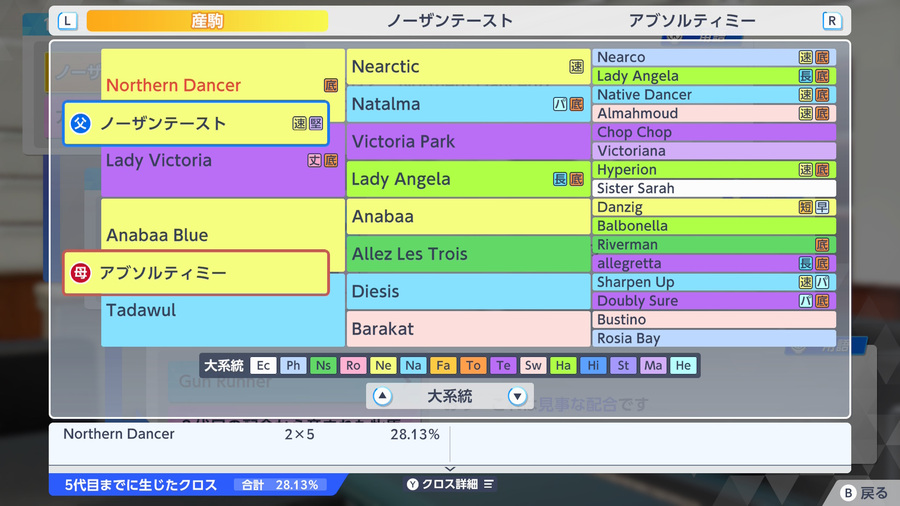The height and width of the screenshot is (506, 900).
Task: Click the 堅 badge on ノーザンテースト card
Action: [316, 123]
